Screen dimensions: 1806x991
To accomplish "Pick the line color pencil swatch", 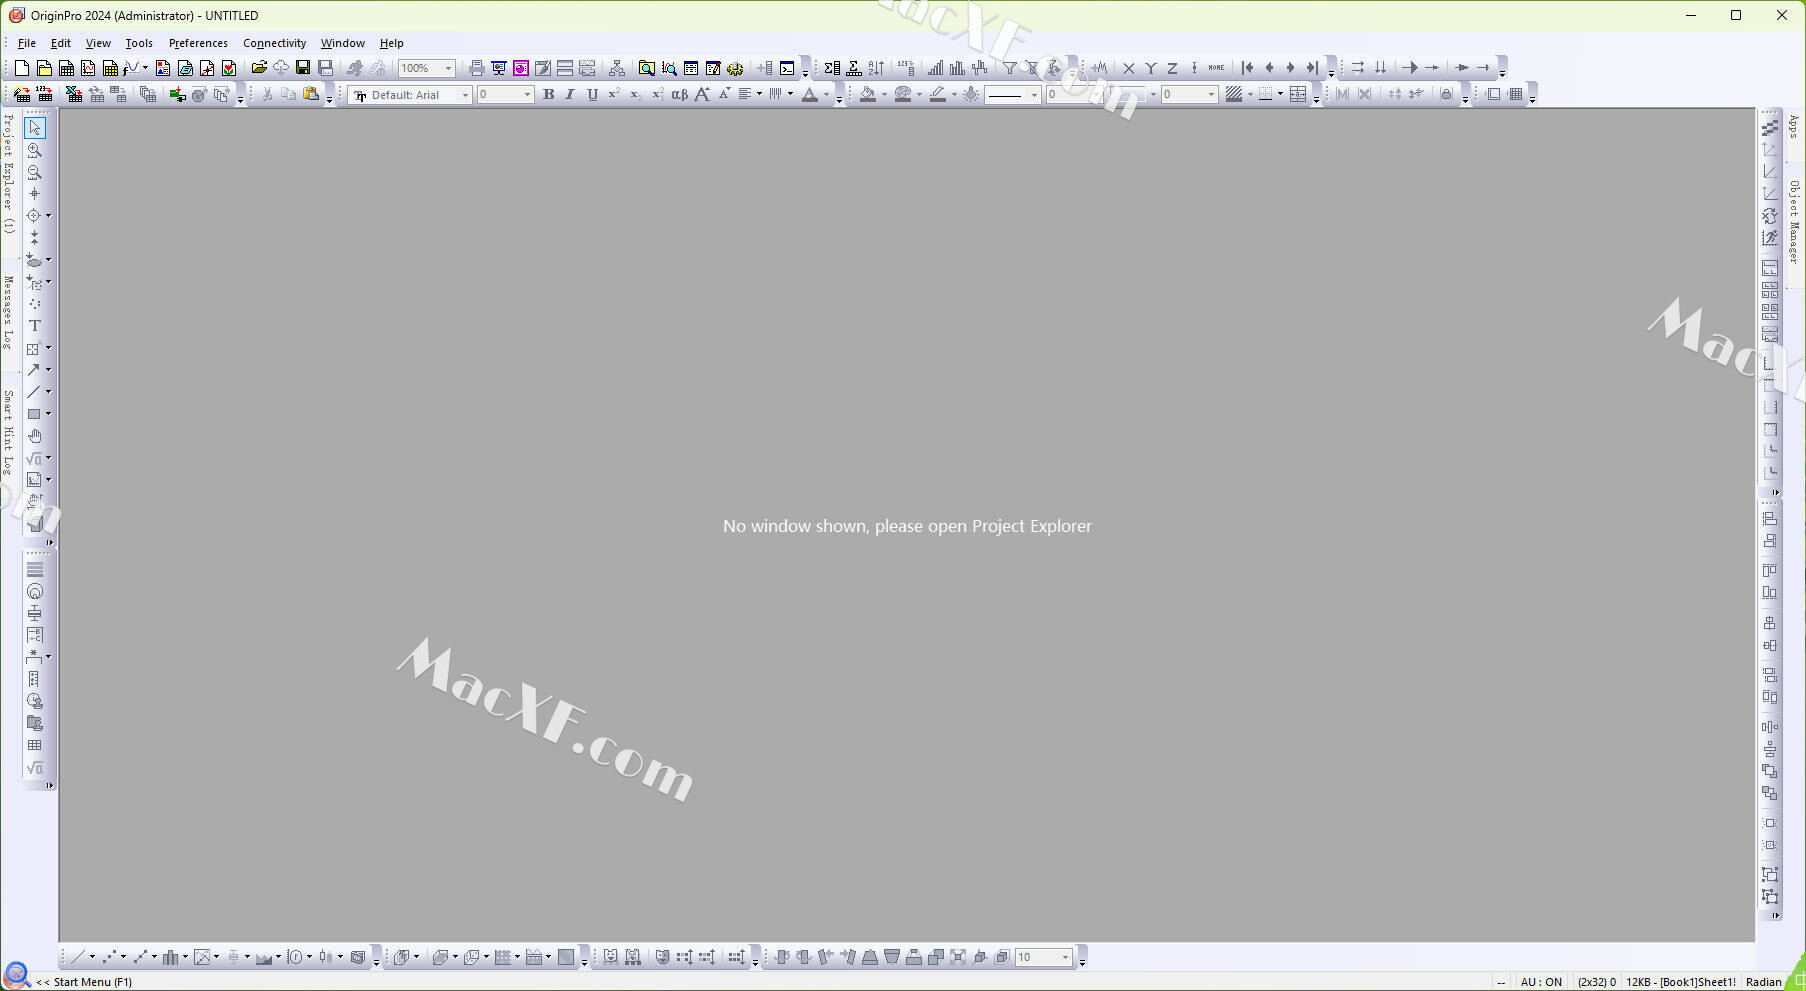I will pos(938,94).
